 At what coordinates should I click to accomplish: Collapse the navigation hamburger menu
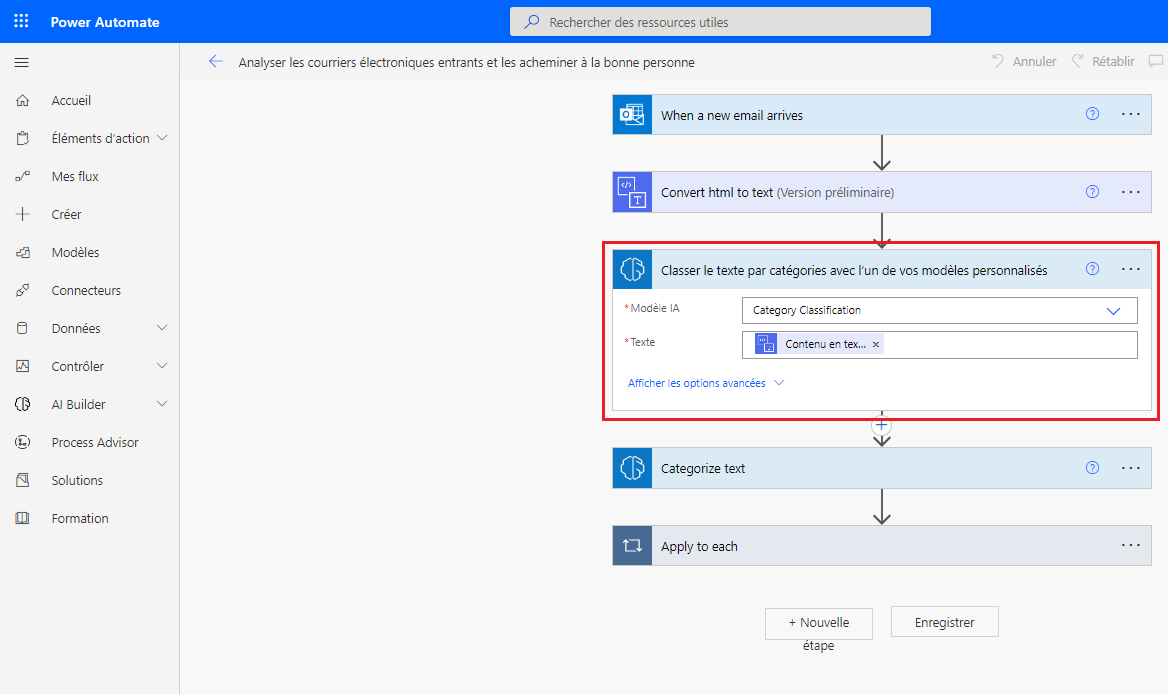[22, 63]
